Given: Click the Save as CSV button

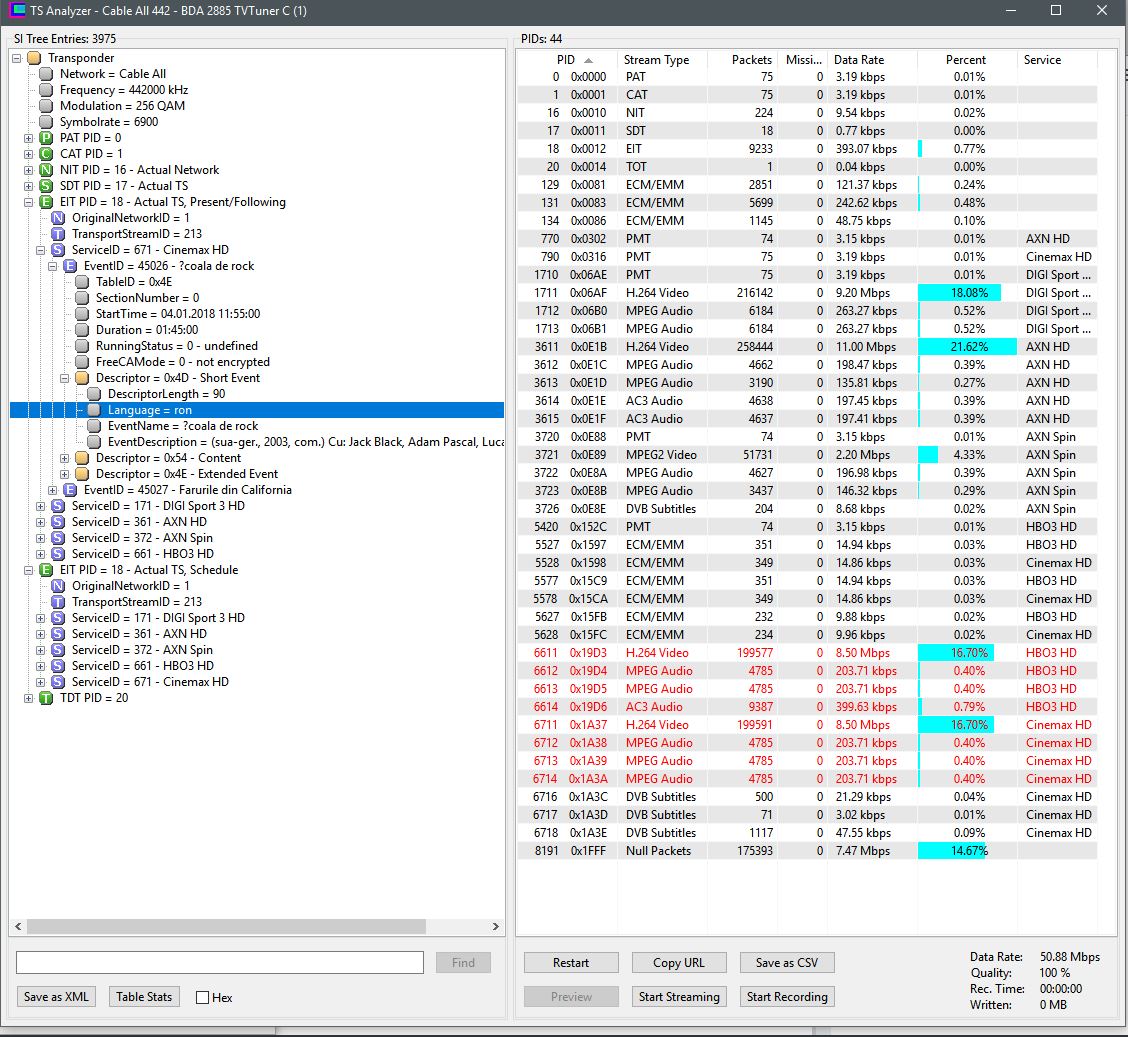Looking at the screenshot, I should pos(787,963).
